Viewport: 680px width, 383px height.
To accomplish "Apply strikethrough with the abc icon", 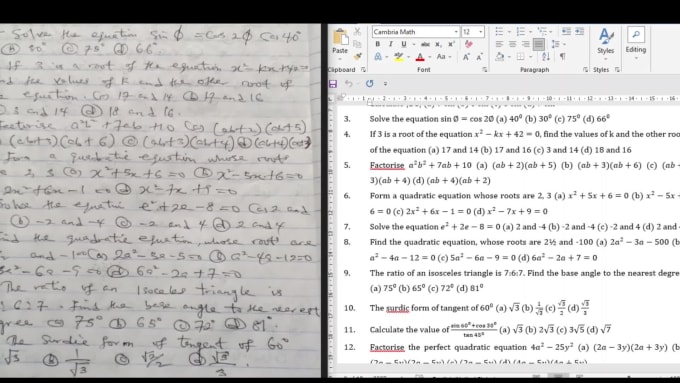I will click(425, 44).
